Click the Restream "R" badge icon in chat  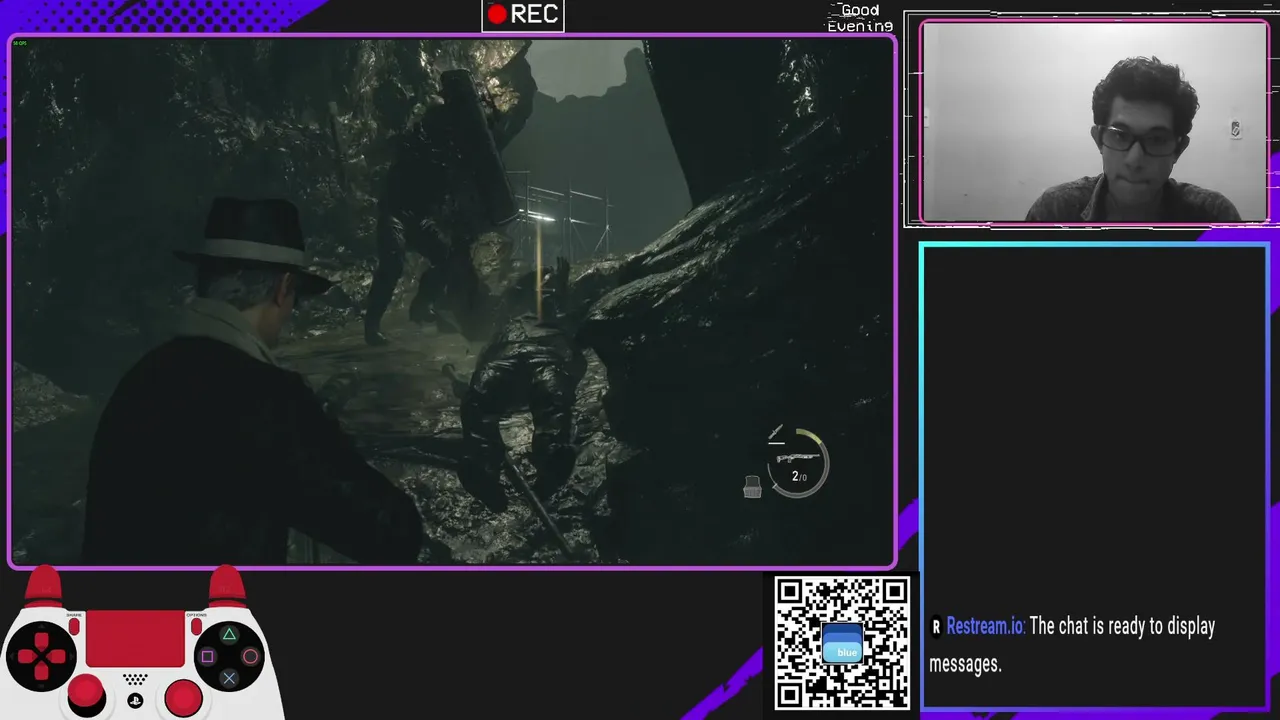[x=936, y=627]
